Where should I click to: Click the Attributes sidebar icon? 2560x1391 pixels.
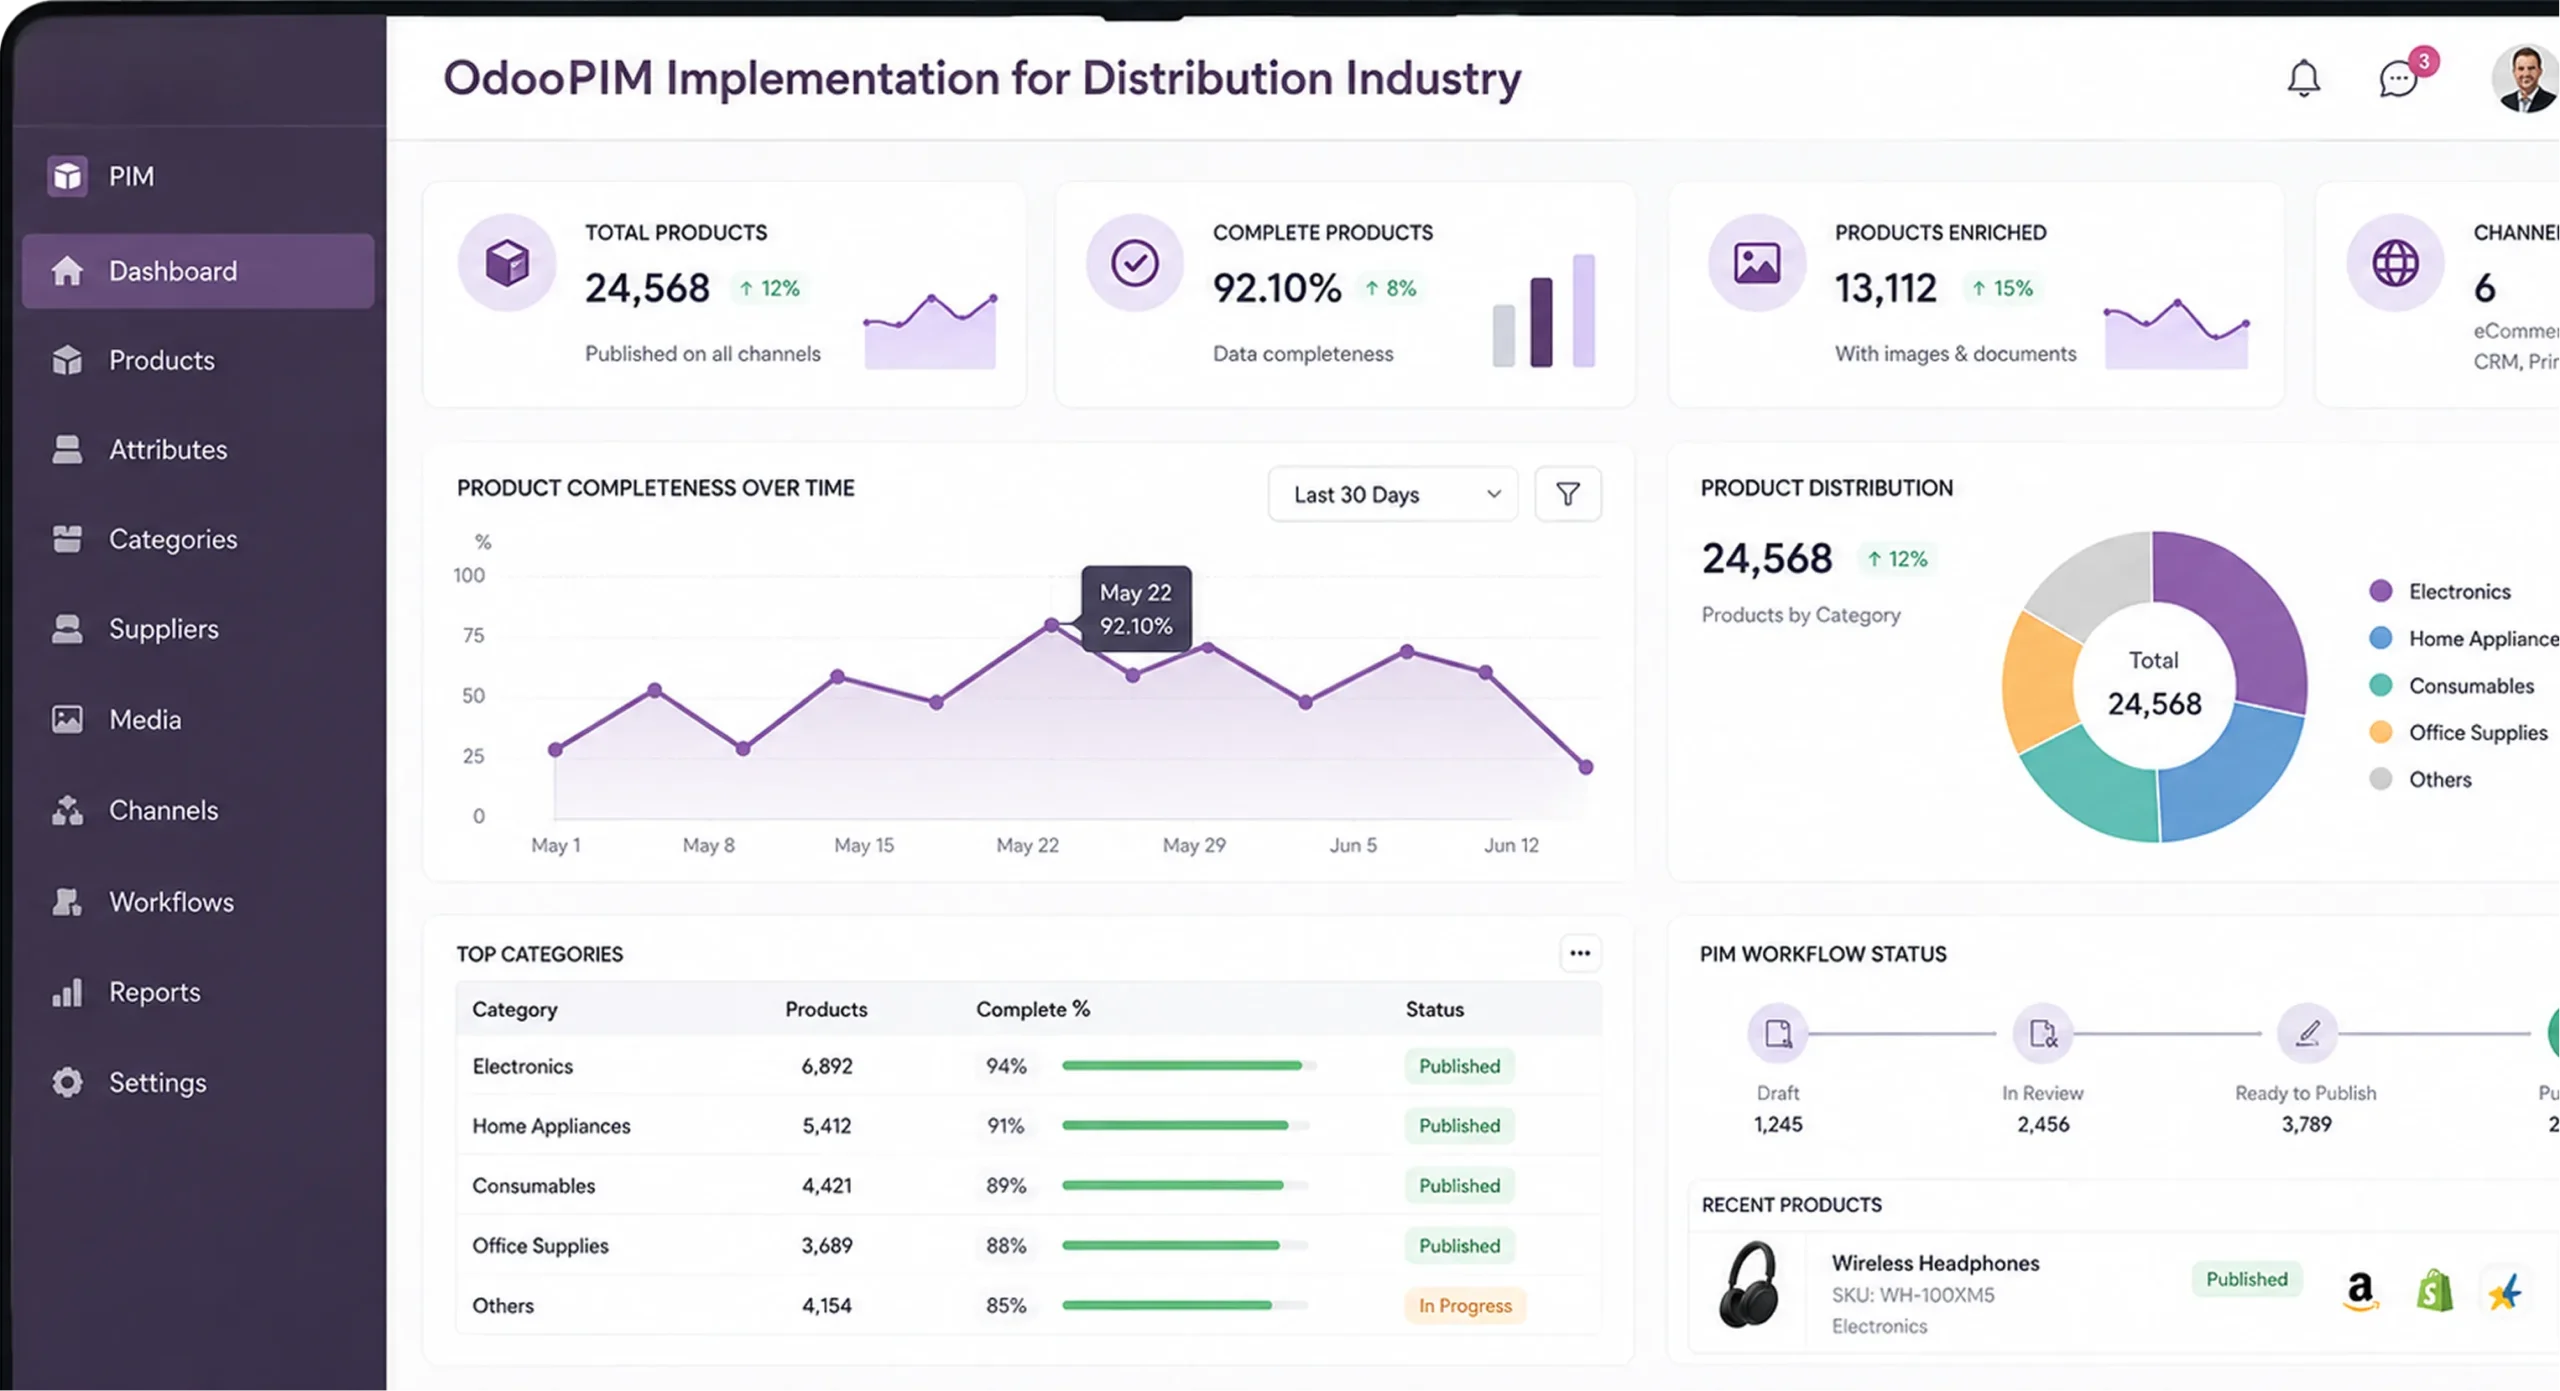tap(67, 449)
